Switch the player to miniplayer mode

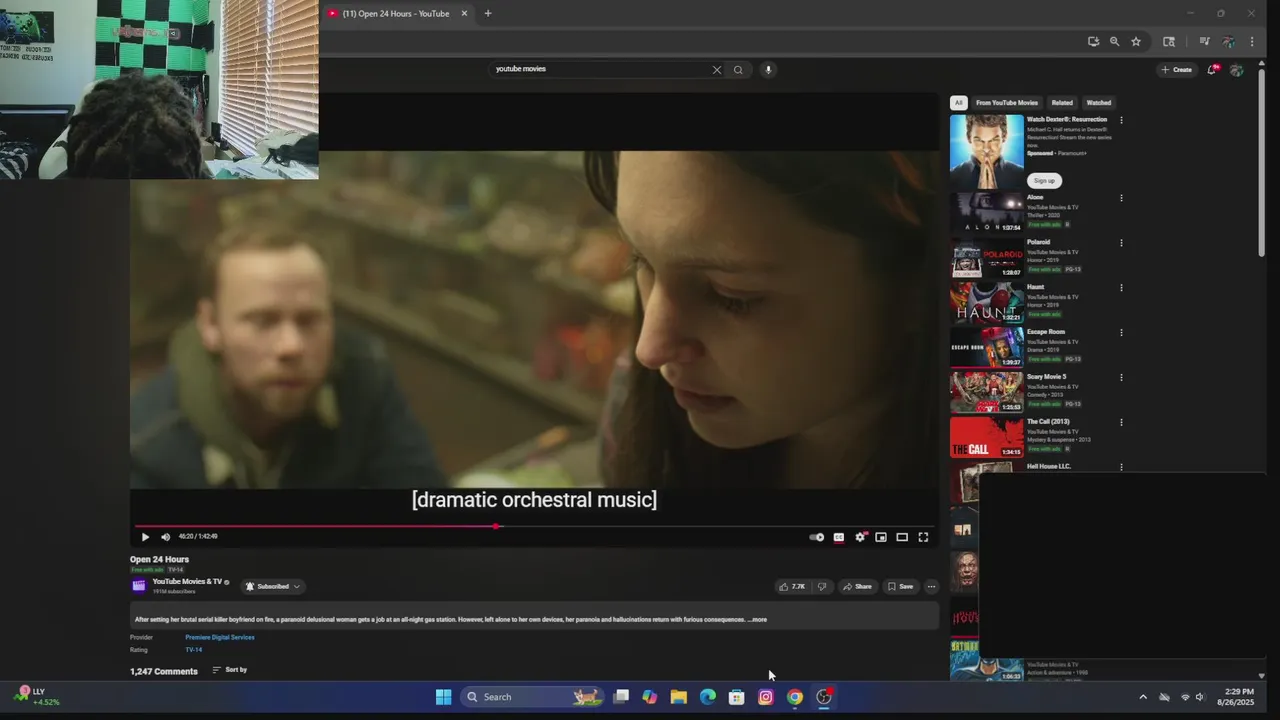[881, 537]
